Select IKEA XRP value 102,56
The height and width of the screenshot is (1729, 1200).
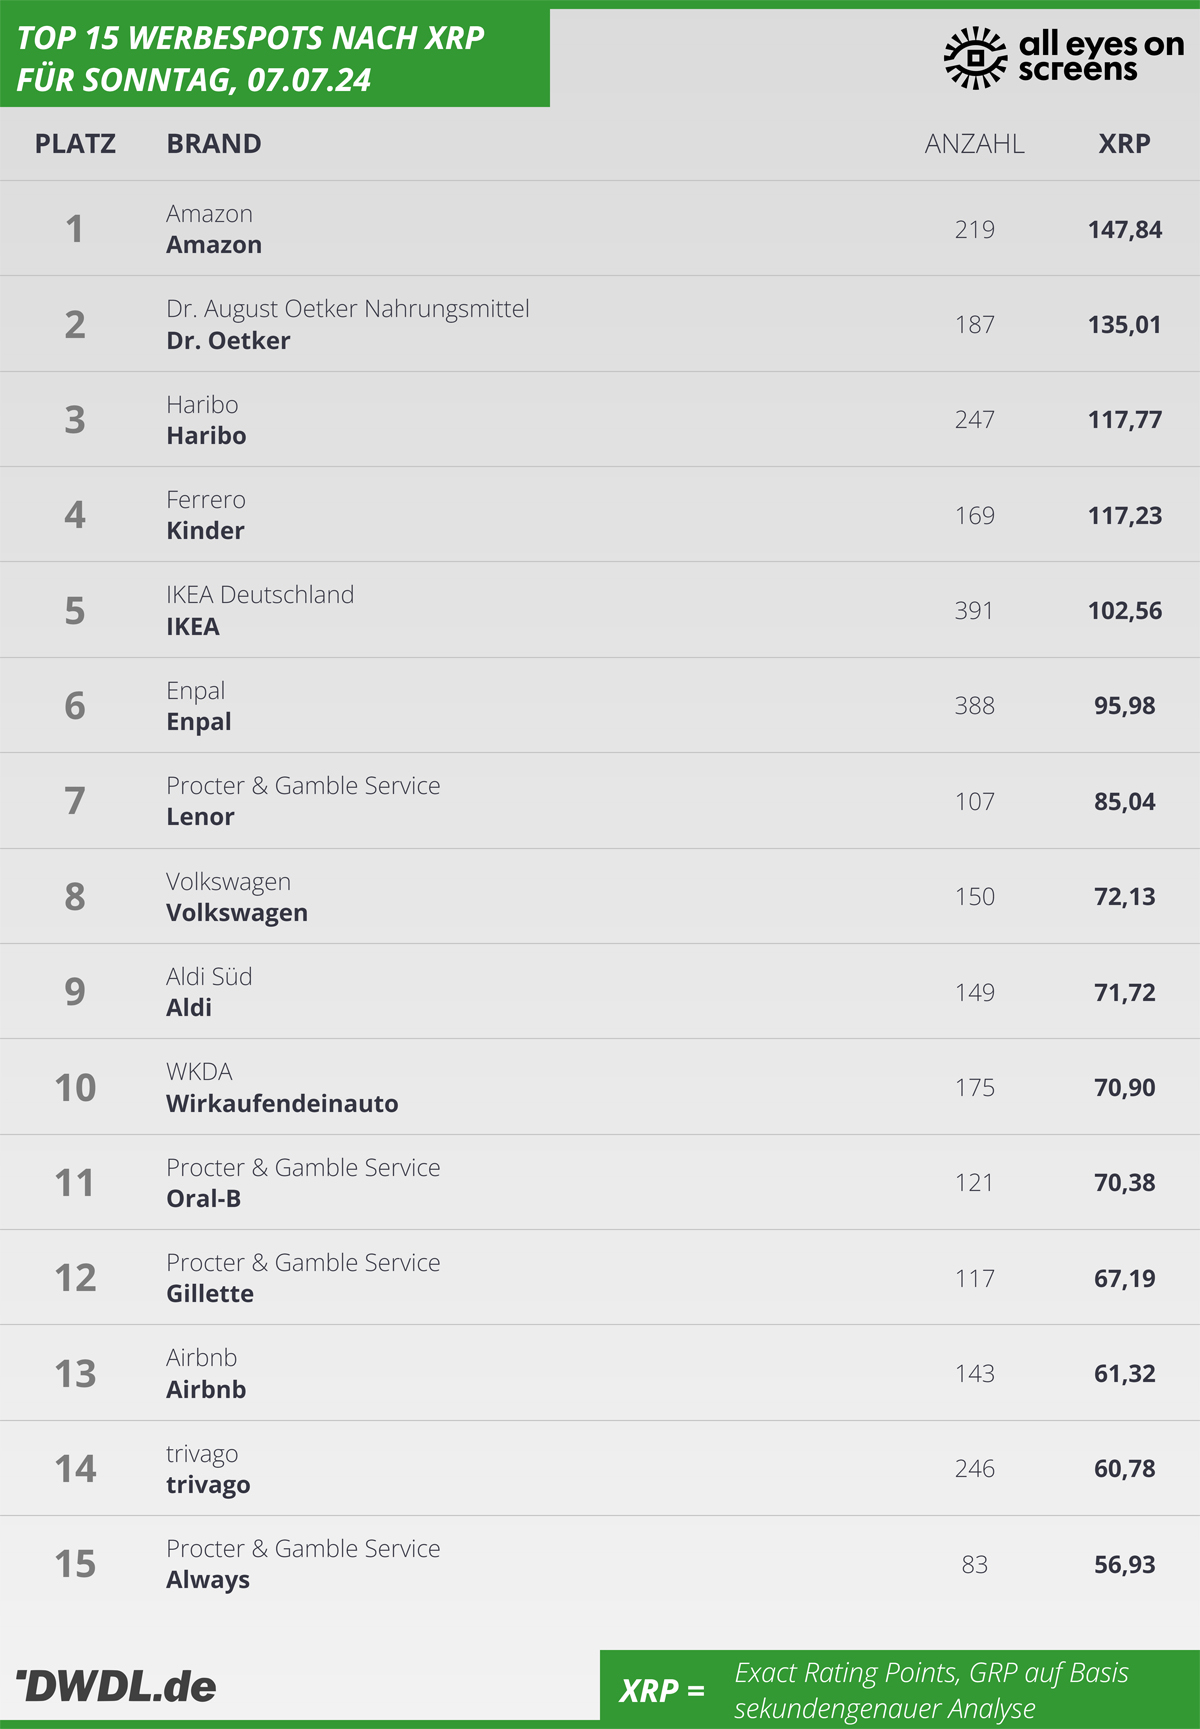1125,611
